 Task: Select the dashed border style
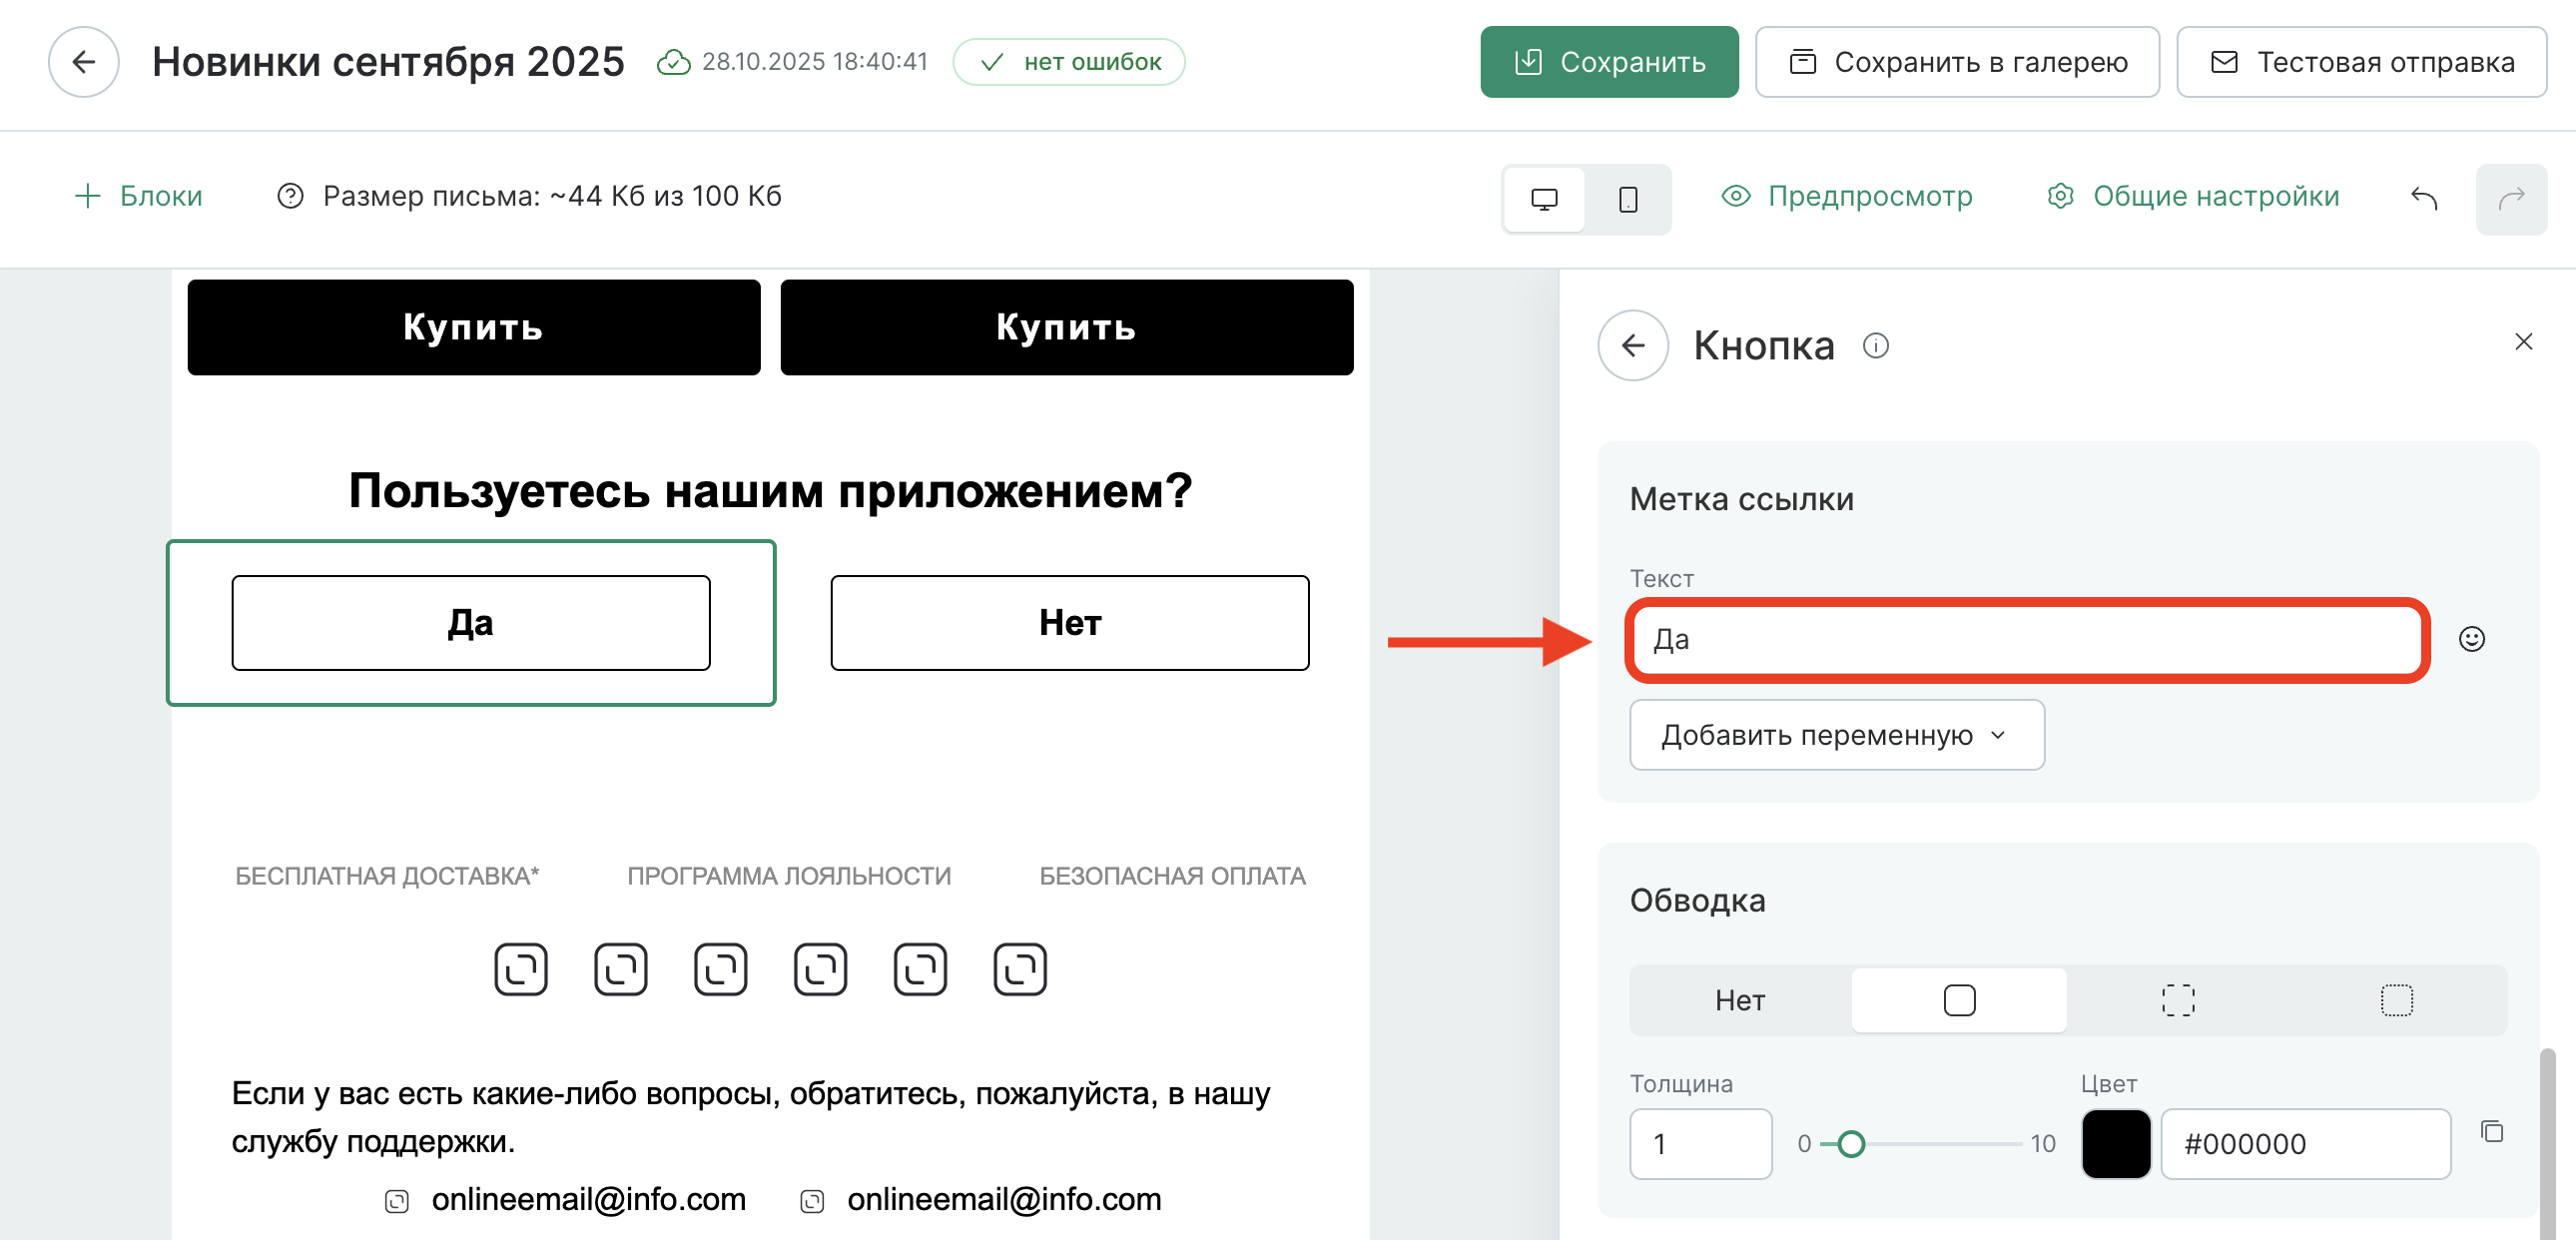point(2178,999)
